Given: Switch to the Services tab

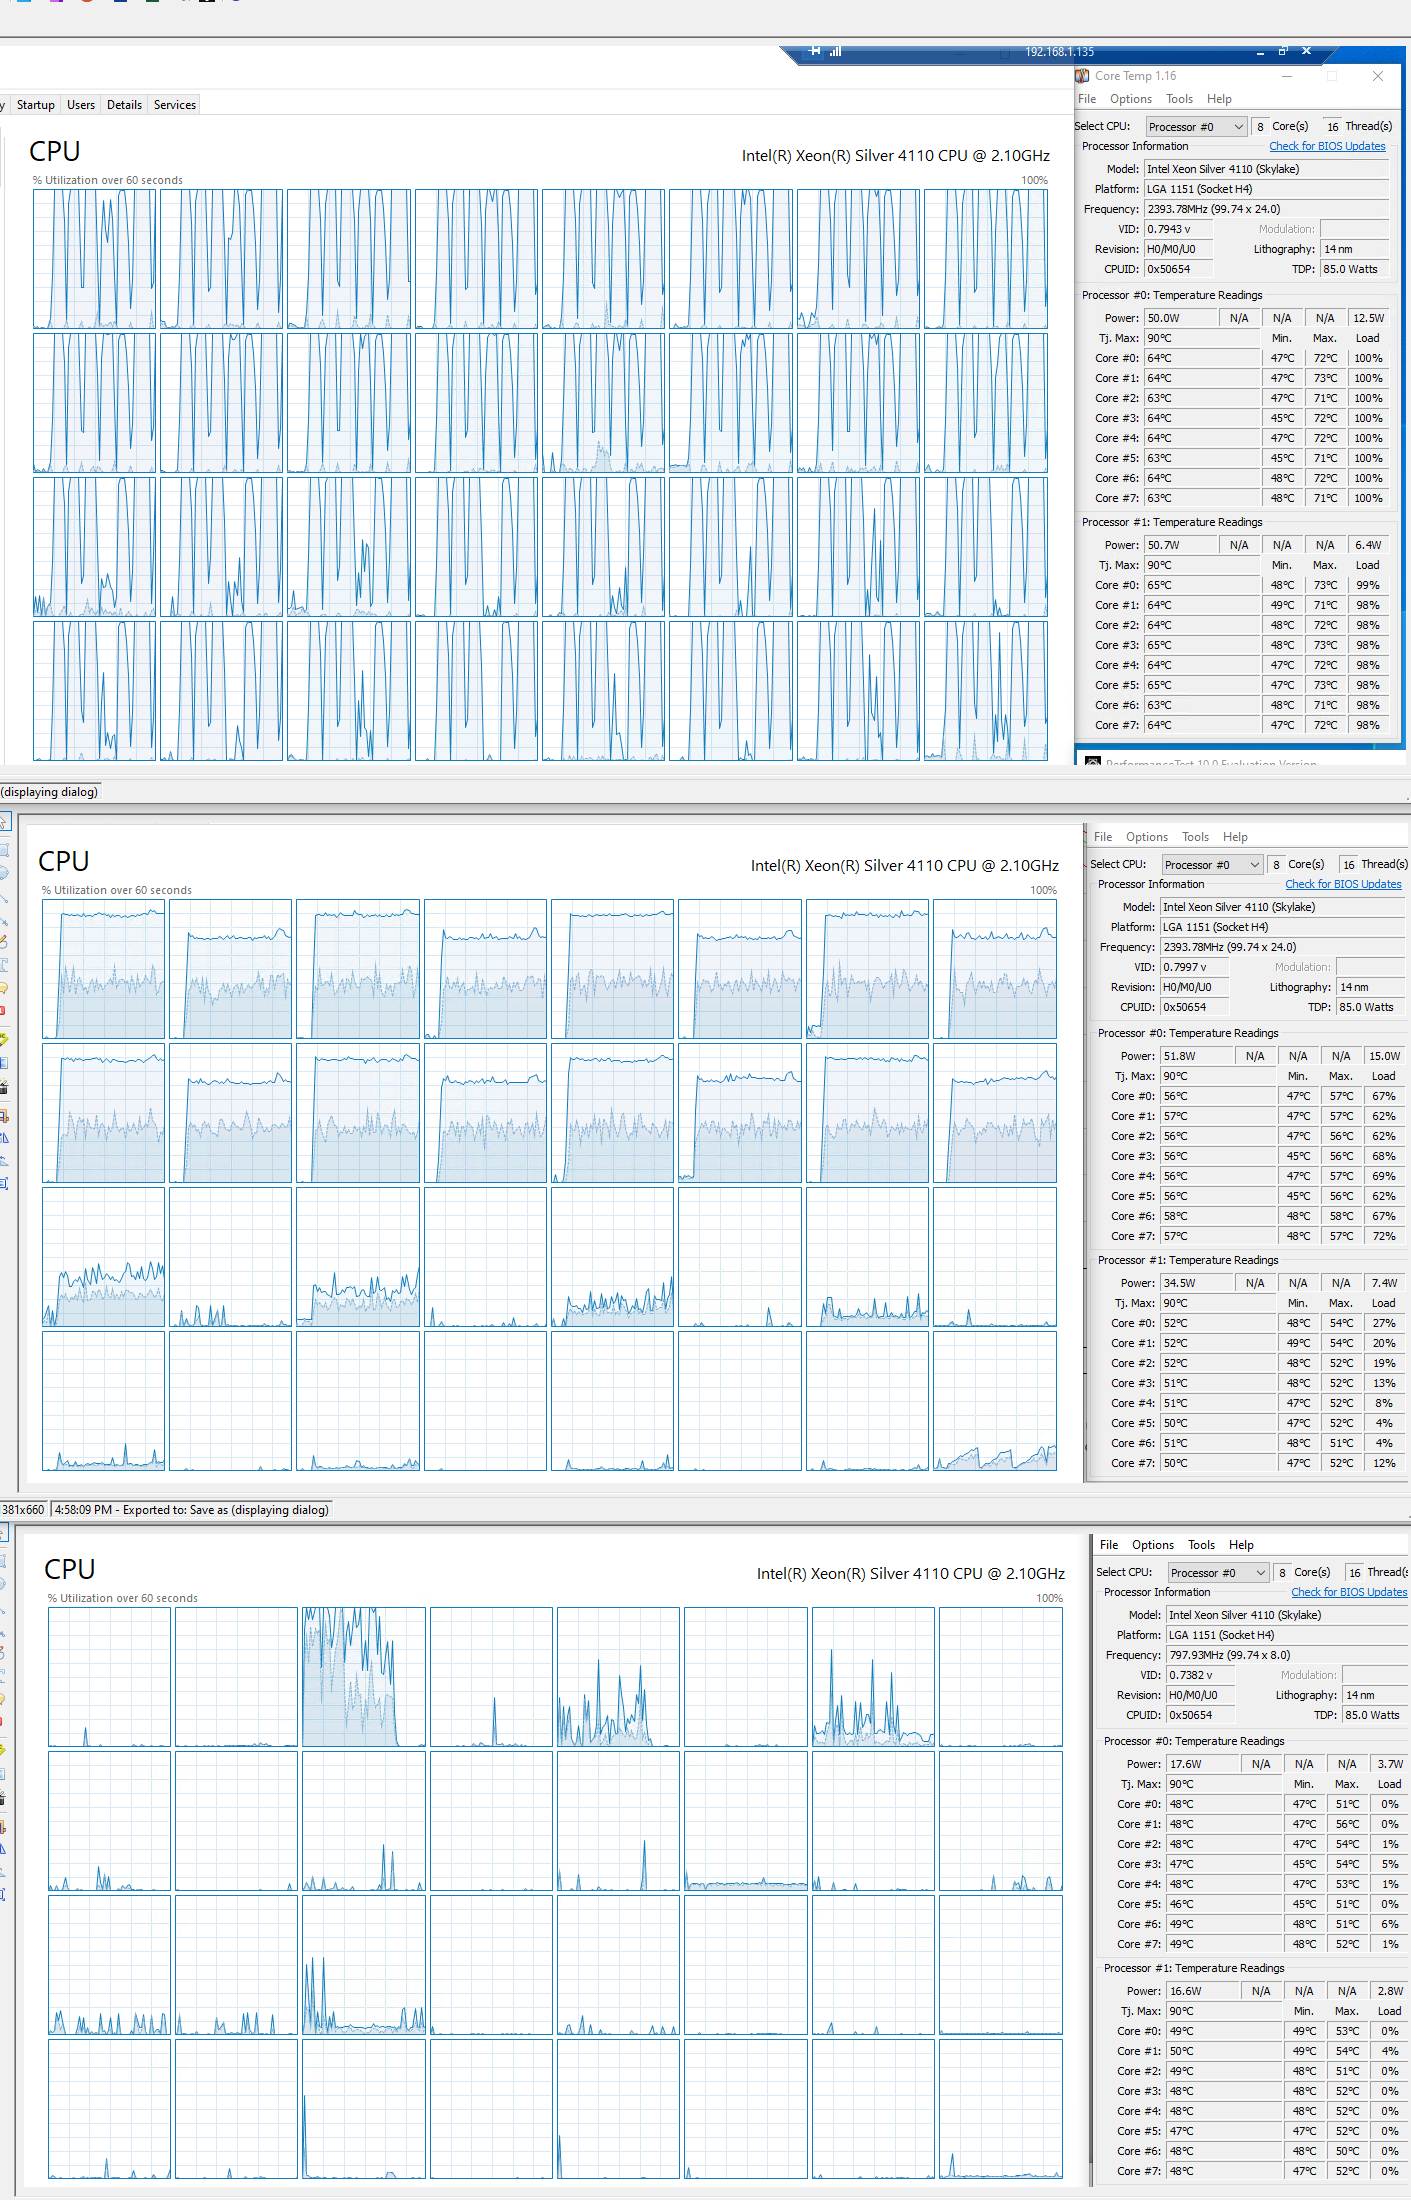Looking at the screenshot, I should 175,105.
